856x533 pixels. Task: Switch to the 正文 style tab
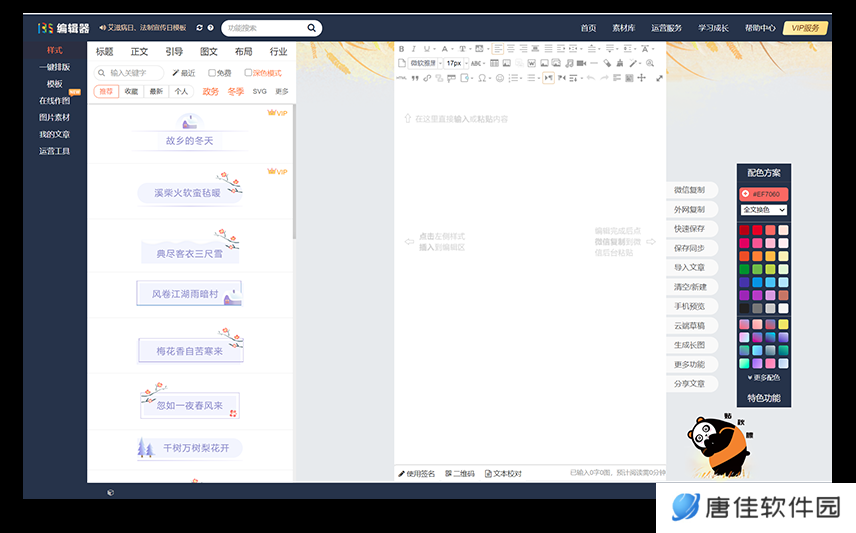tap(139, 51)
